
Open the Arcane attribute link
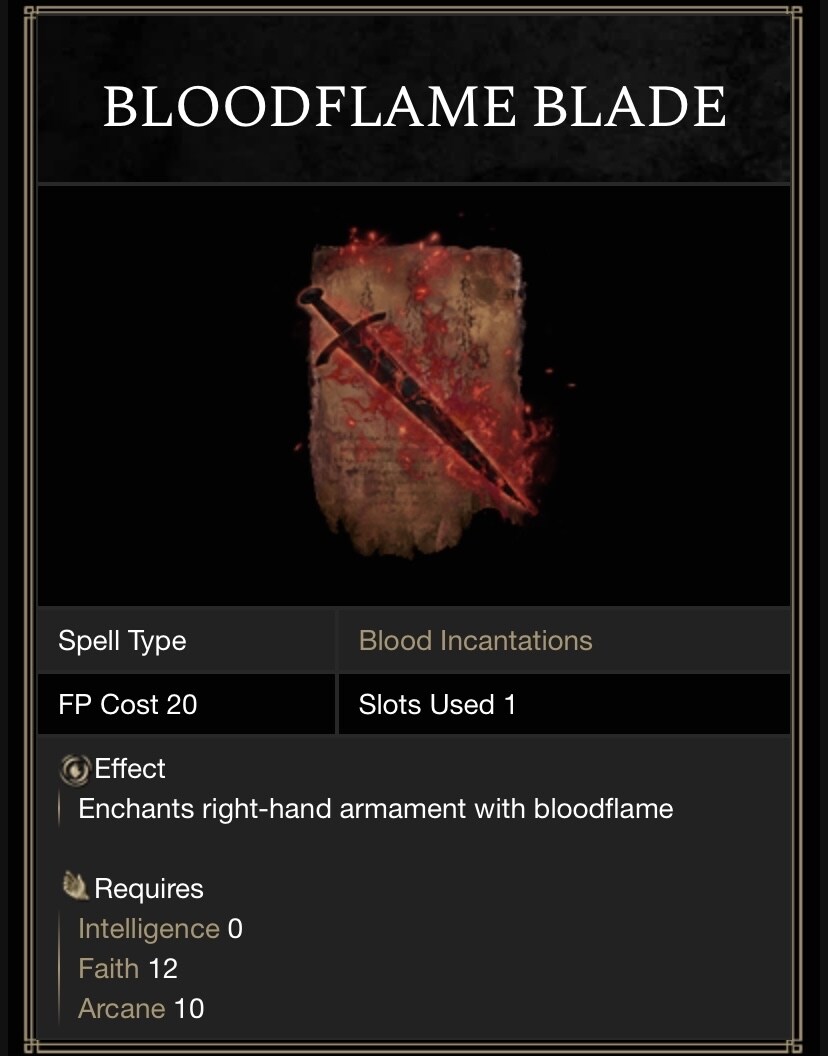(x=121, y=1008)
